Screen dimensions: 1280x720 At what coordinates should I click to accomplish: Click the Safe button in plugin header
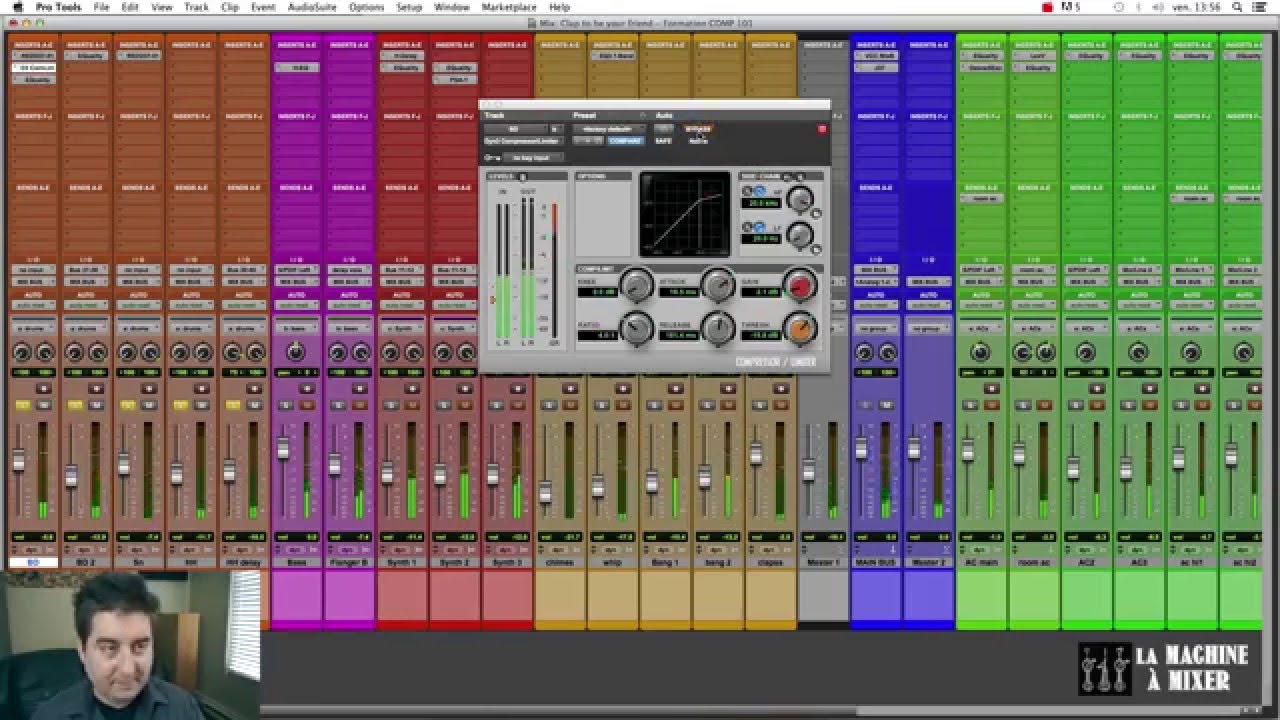point(663,141)
